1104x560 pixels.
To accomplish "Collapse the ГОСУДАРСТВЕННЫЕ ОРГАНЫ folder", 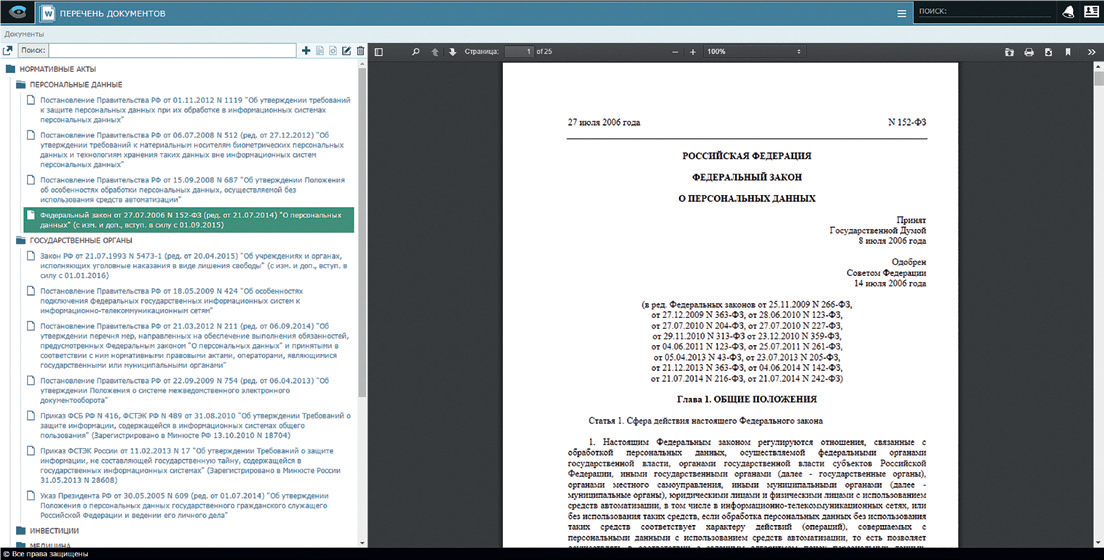I will tap(20, 240).
